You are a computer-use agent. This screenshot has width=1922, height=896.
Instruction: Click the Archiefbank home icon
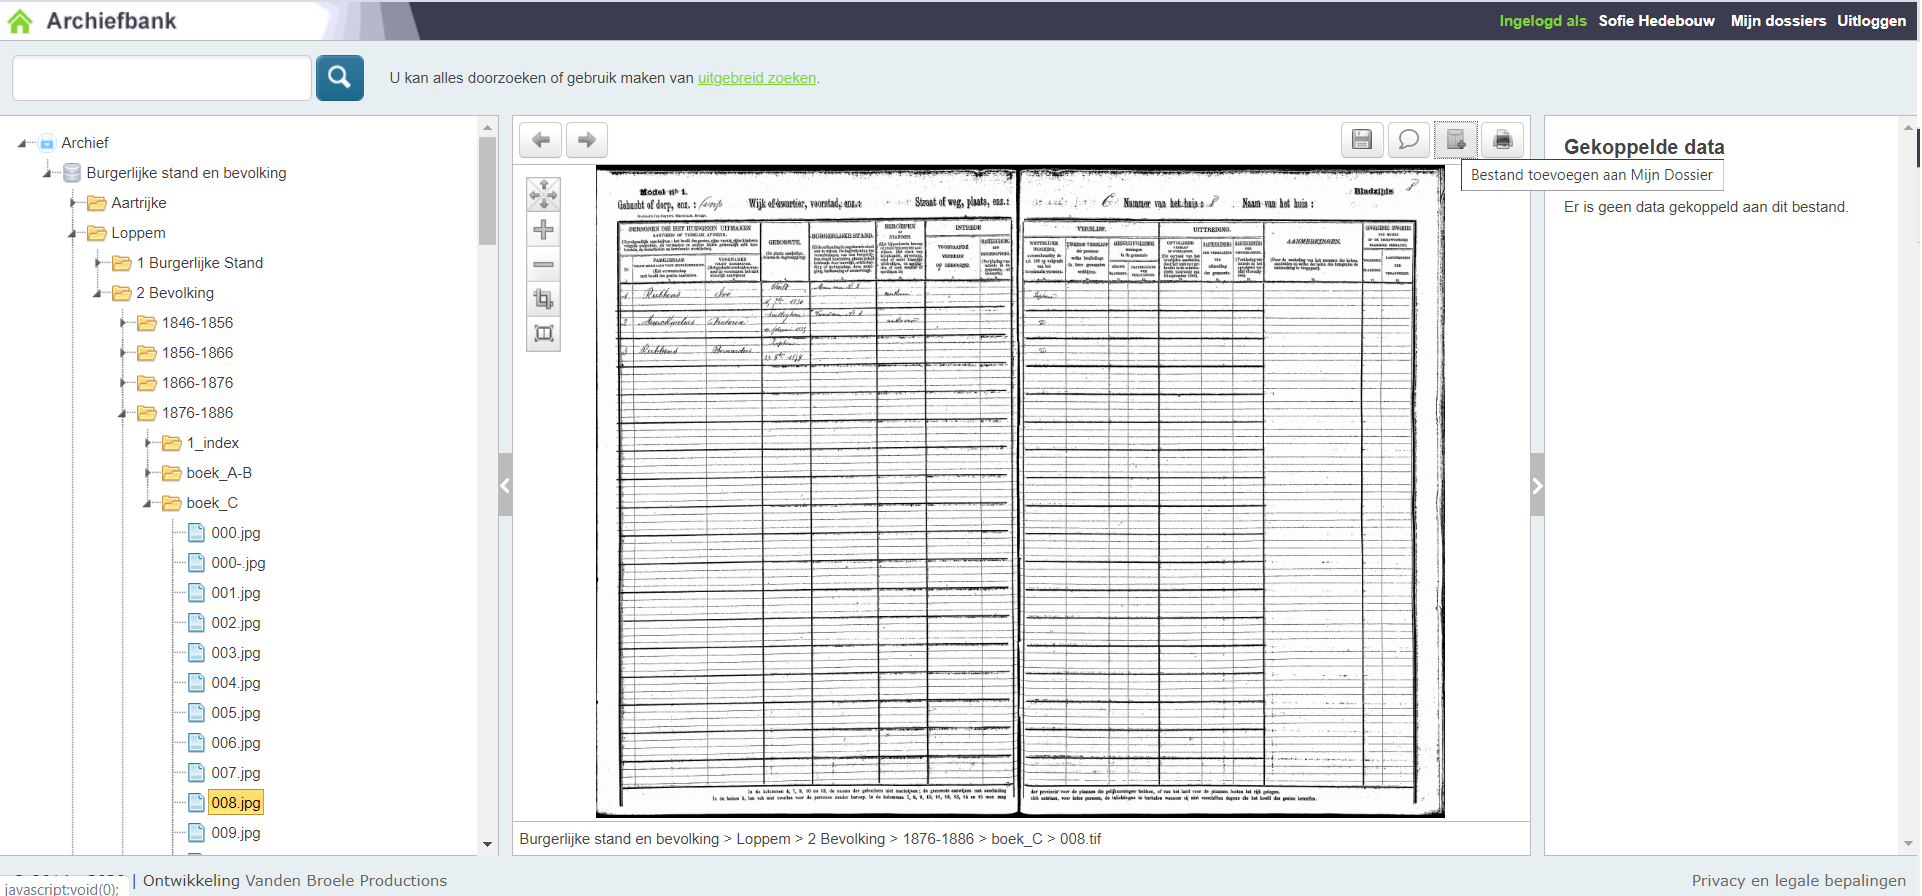(20, 21)
